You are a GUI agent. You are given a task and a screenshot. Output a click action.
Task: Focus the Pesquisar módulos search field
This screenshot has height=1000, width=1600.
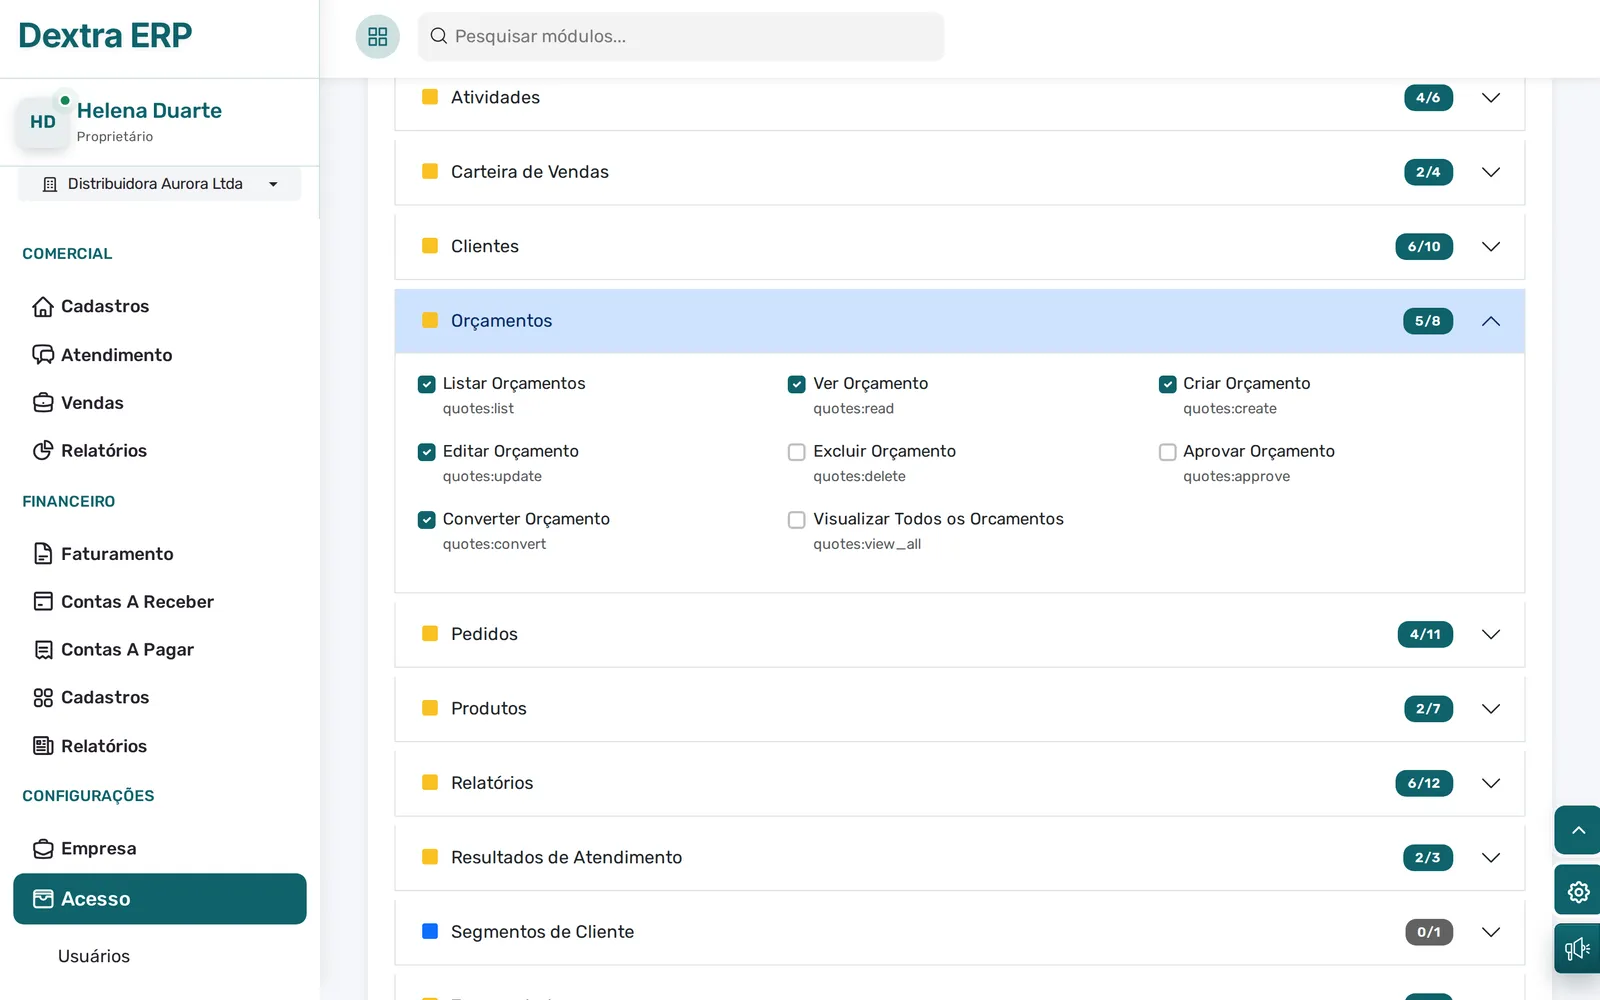point(681,37)
